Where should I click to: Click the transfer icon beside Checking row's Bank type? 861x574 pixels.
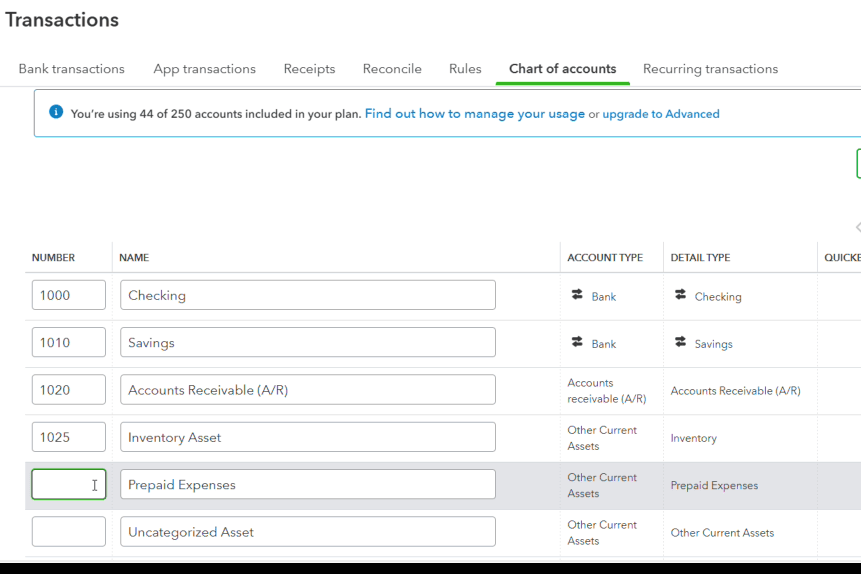pos(577,295)
